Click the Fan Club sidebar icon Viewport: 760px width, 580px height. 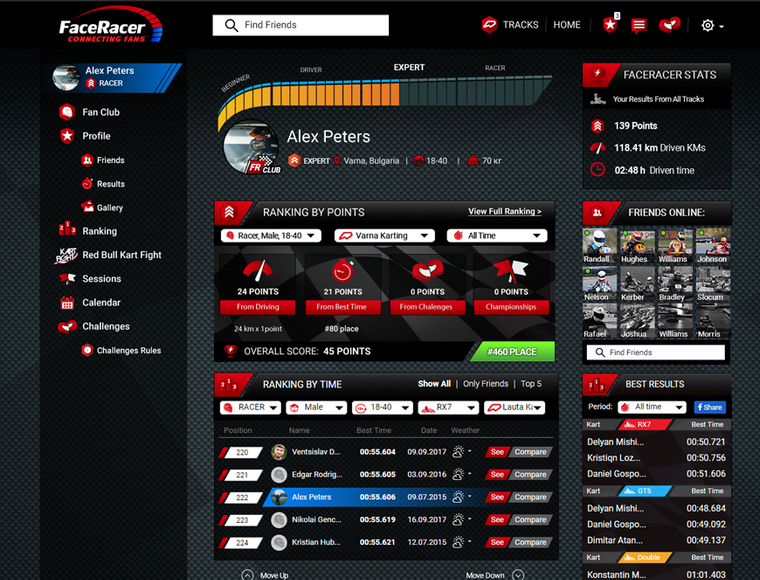(x=67, y=112)
